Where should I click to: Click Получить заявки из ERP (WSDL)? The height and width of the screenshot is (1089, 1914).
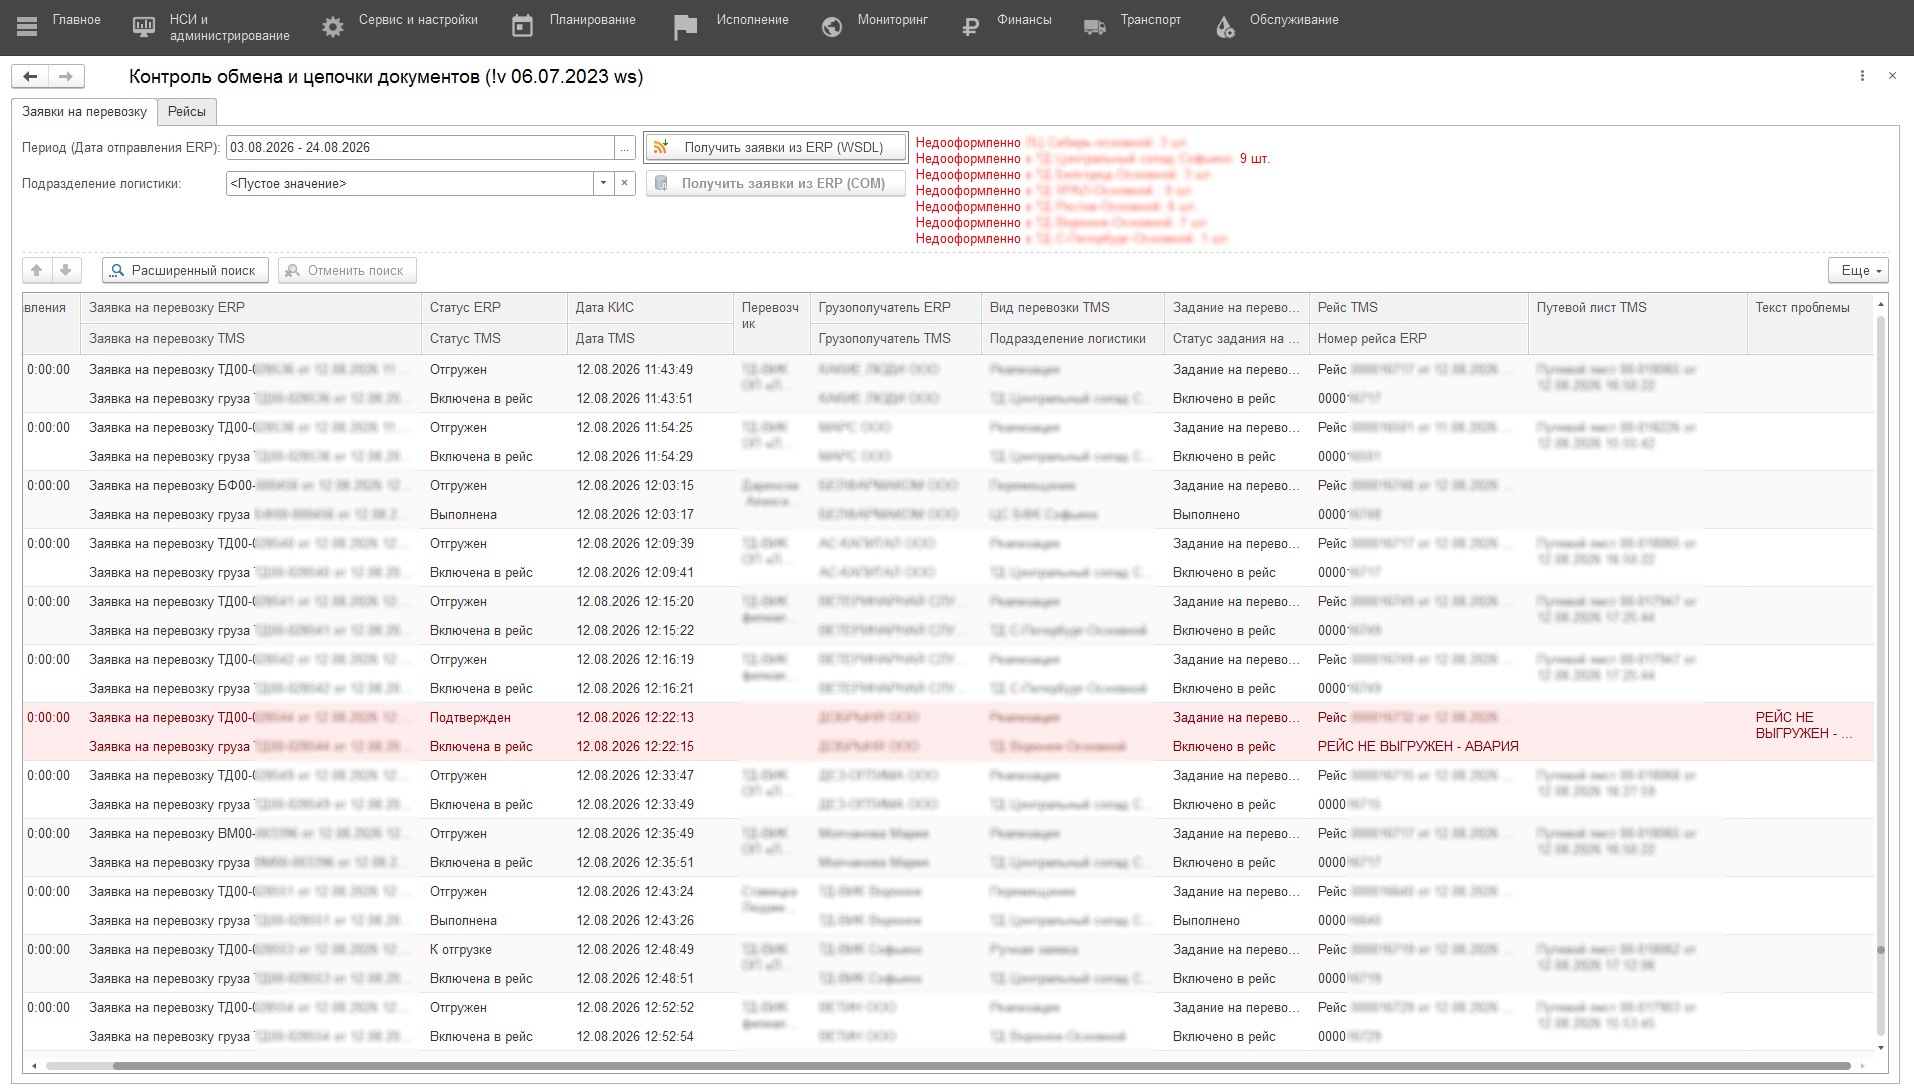[775, 147]
